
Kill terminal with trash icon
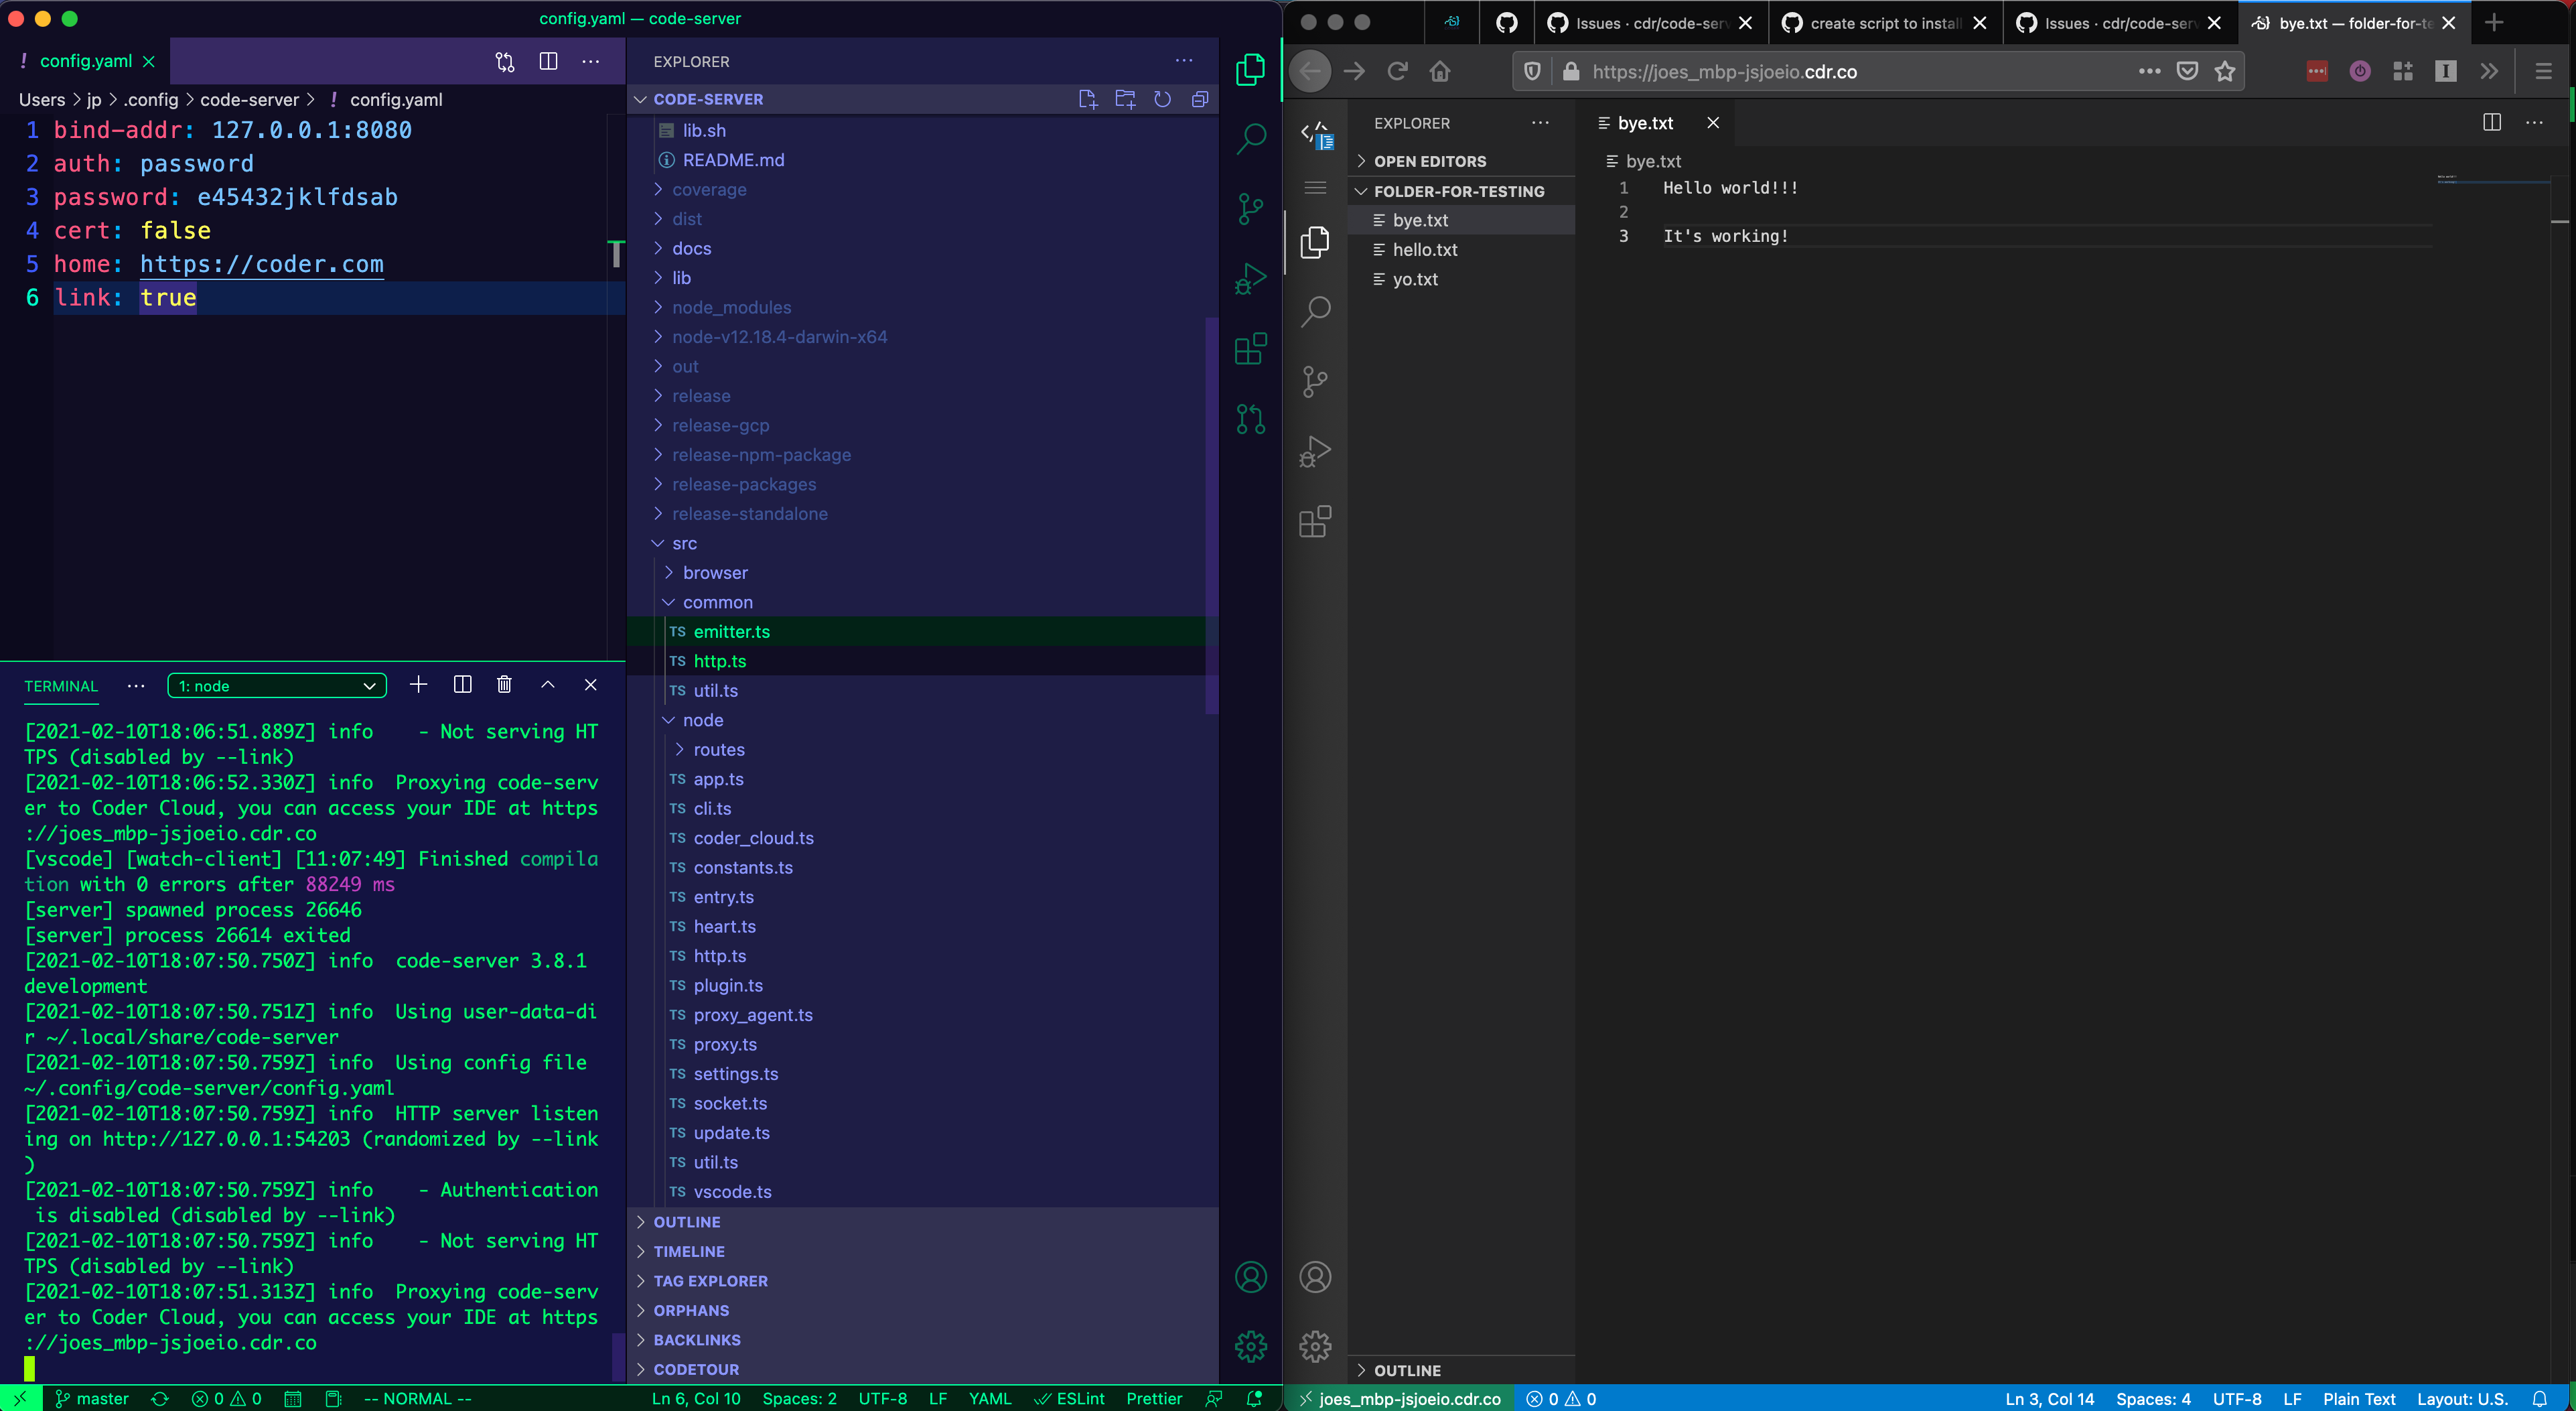click(x=504, y=685)
